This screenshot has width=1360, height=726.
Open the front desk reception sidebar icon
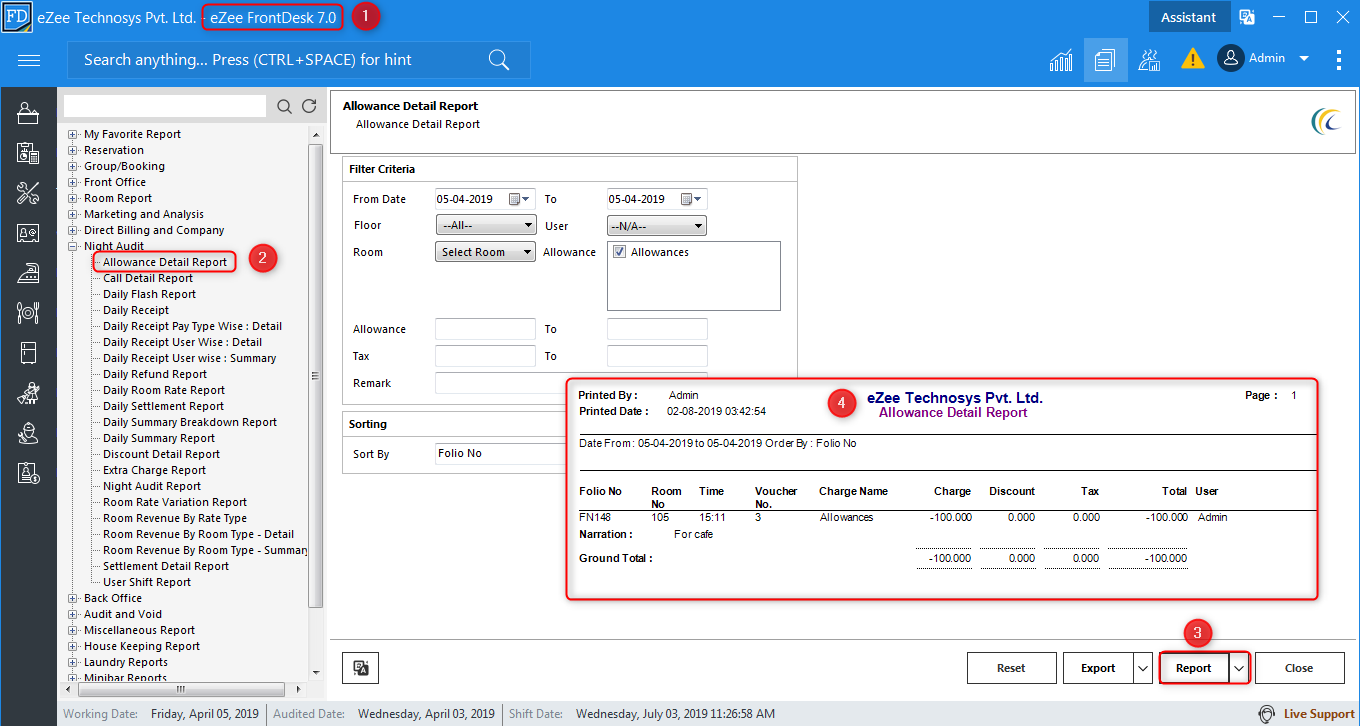click(28, 113)
